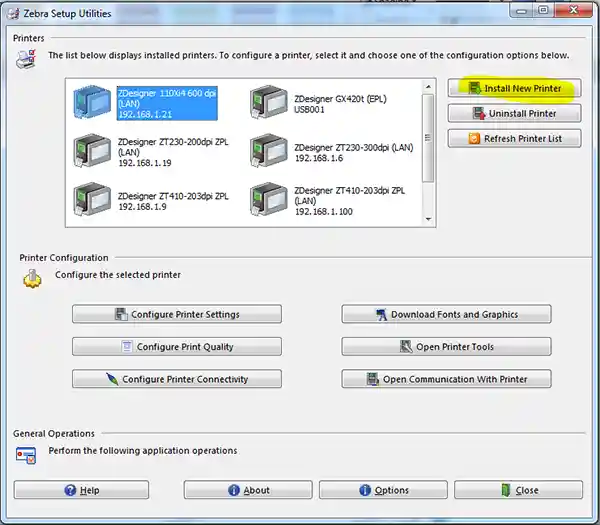Click the IP address 192.168.1.100
This screenshot has width=600, height=525.
pos(324,212)
